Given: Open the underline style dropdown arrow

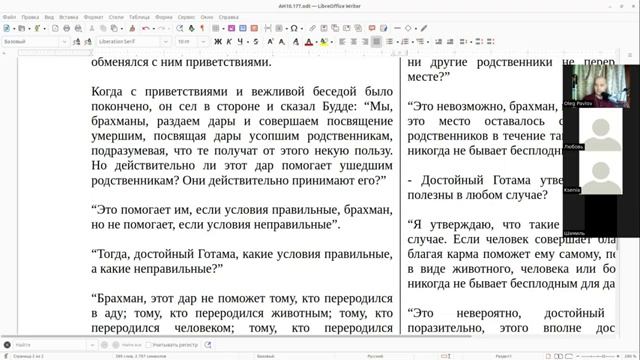Looking at the screenshot, I should point(247,42).
